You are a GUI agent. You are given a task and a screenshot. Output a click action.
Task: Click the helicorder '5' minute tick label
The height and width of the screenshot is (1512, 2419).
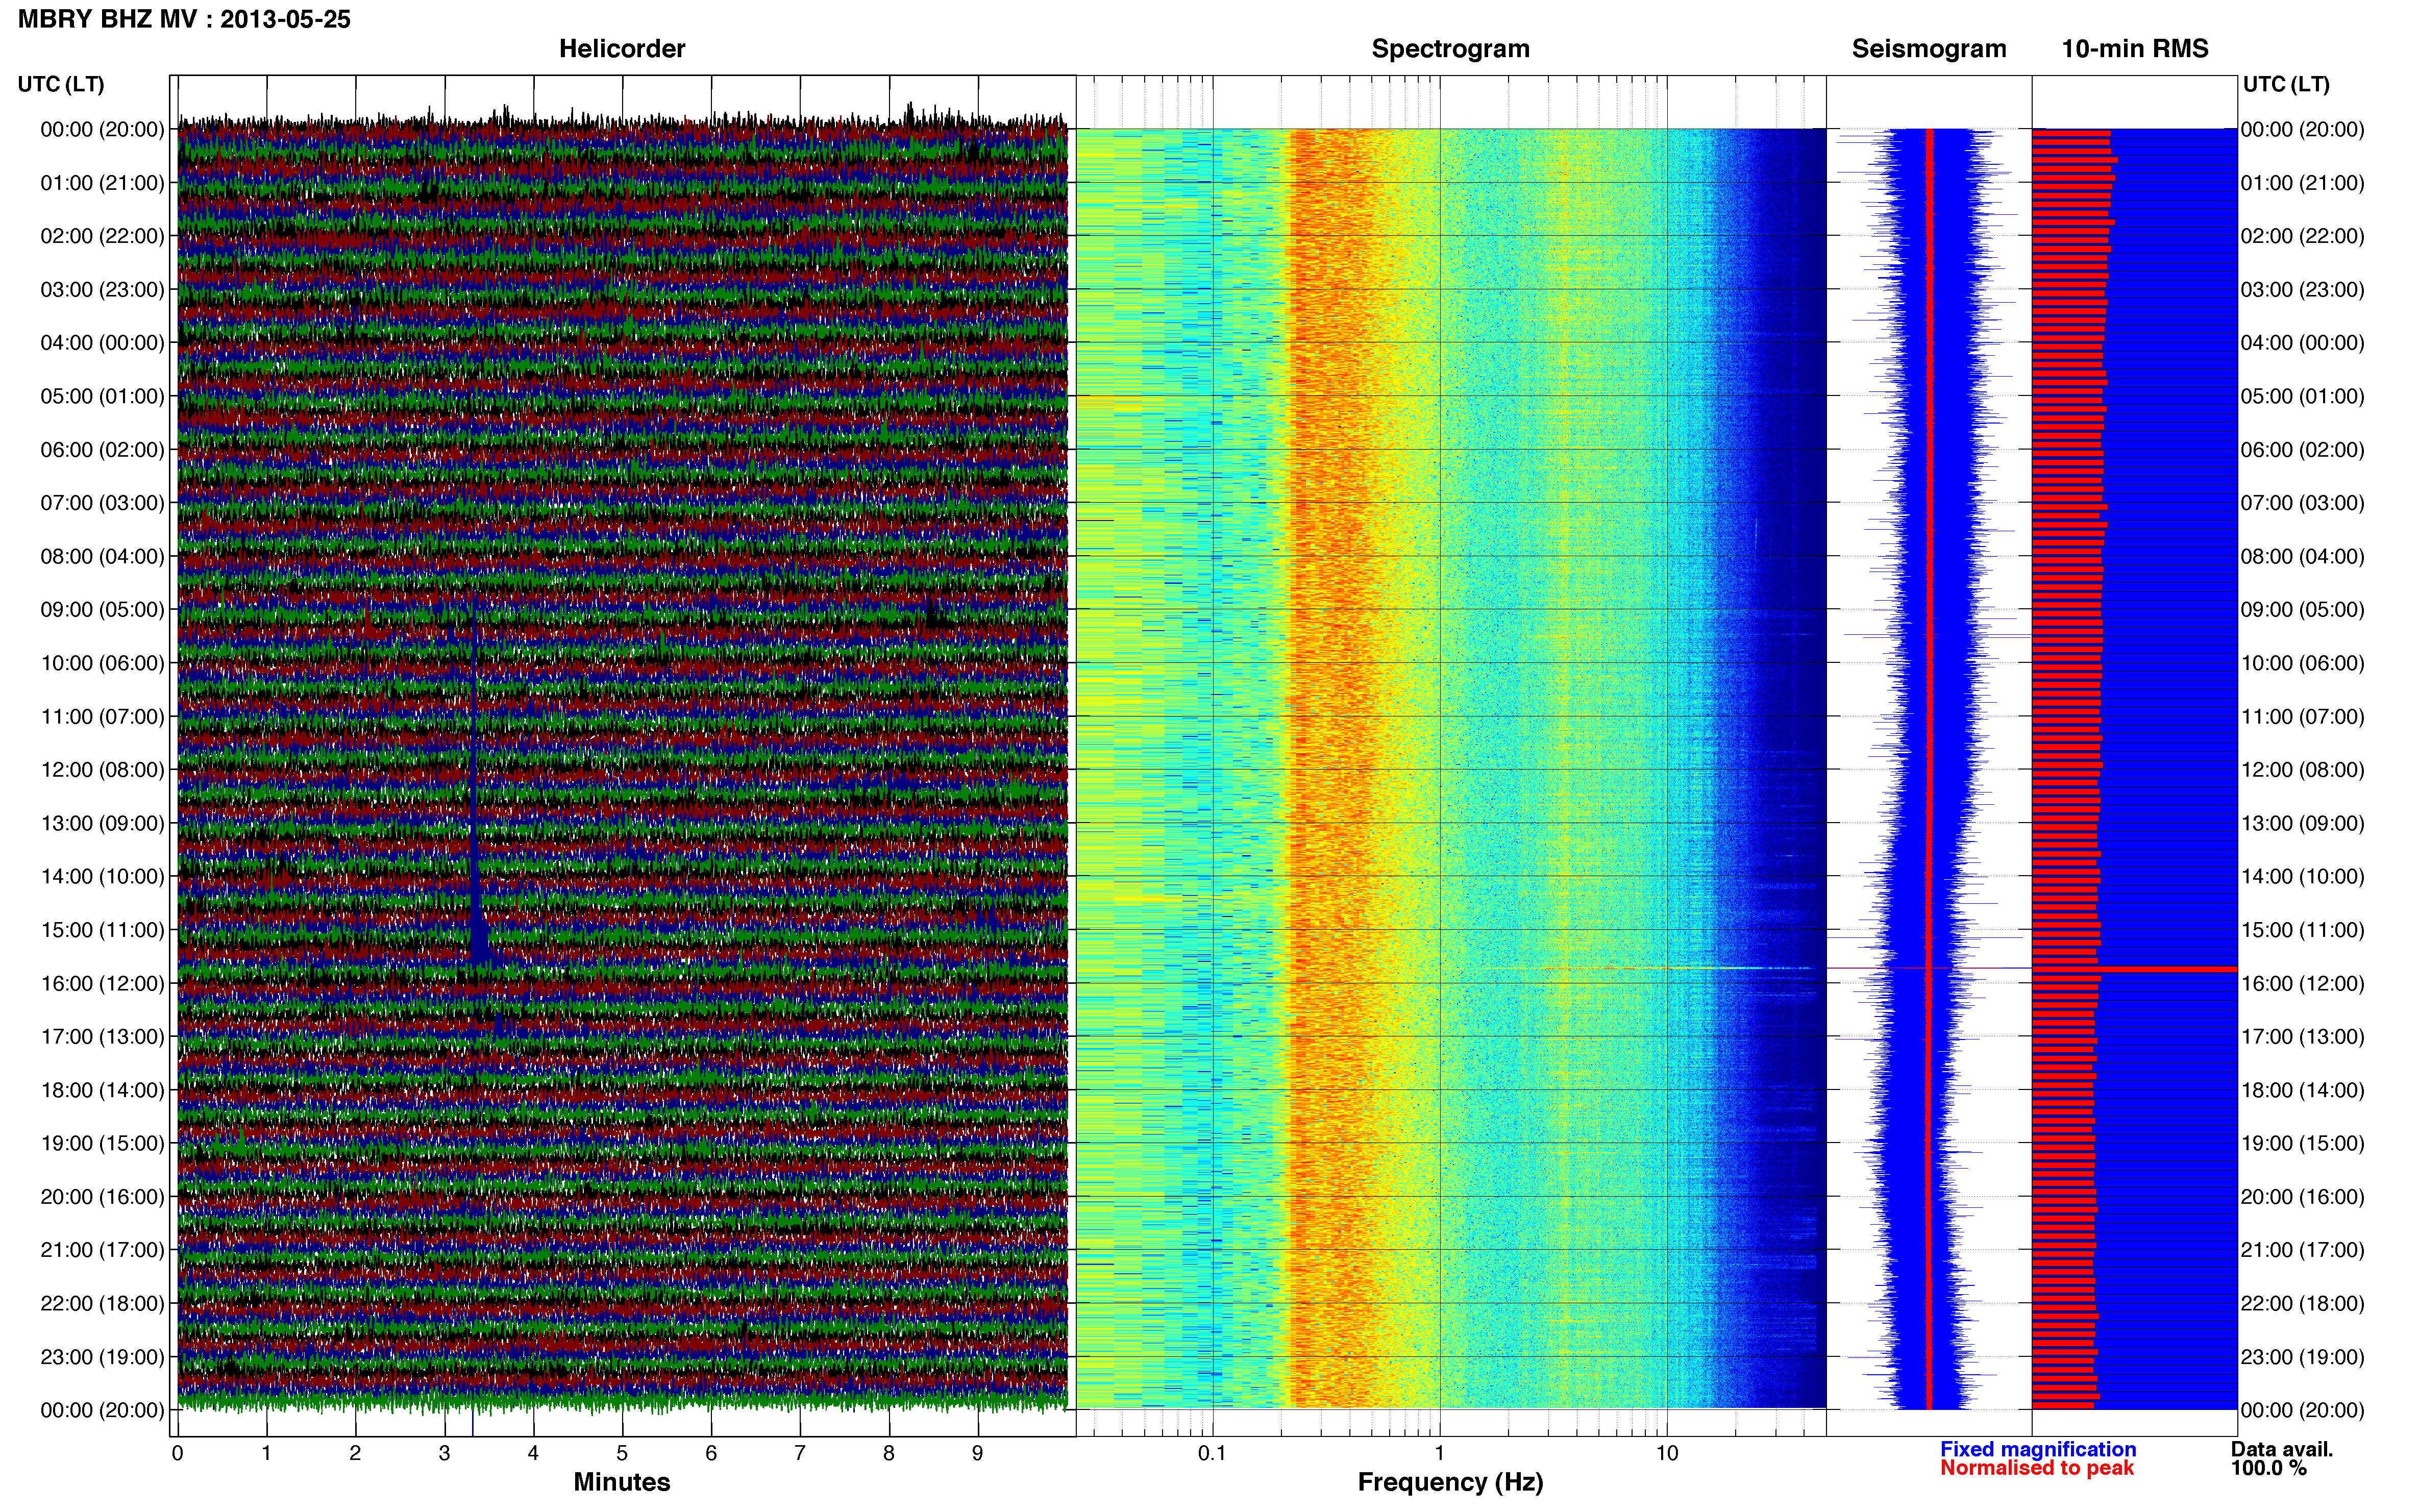click(622, 1453)
